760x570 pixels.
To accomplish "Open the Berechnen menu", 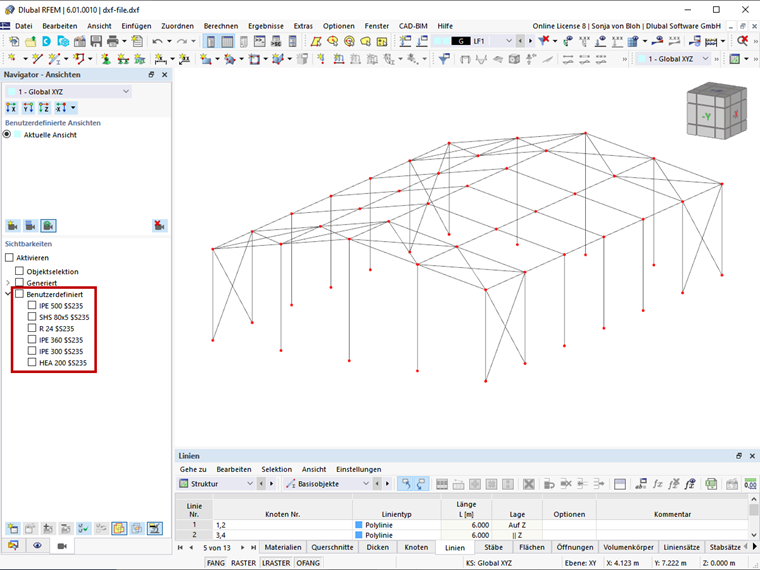I will pyautogui.click(x=221, y=26).
